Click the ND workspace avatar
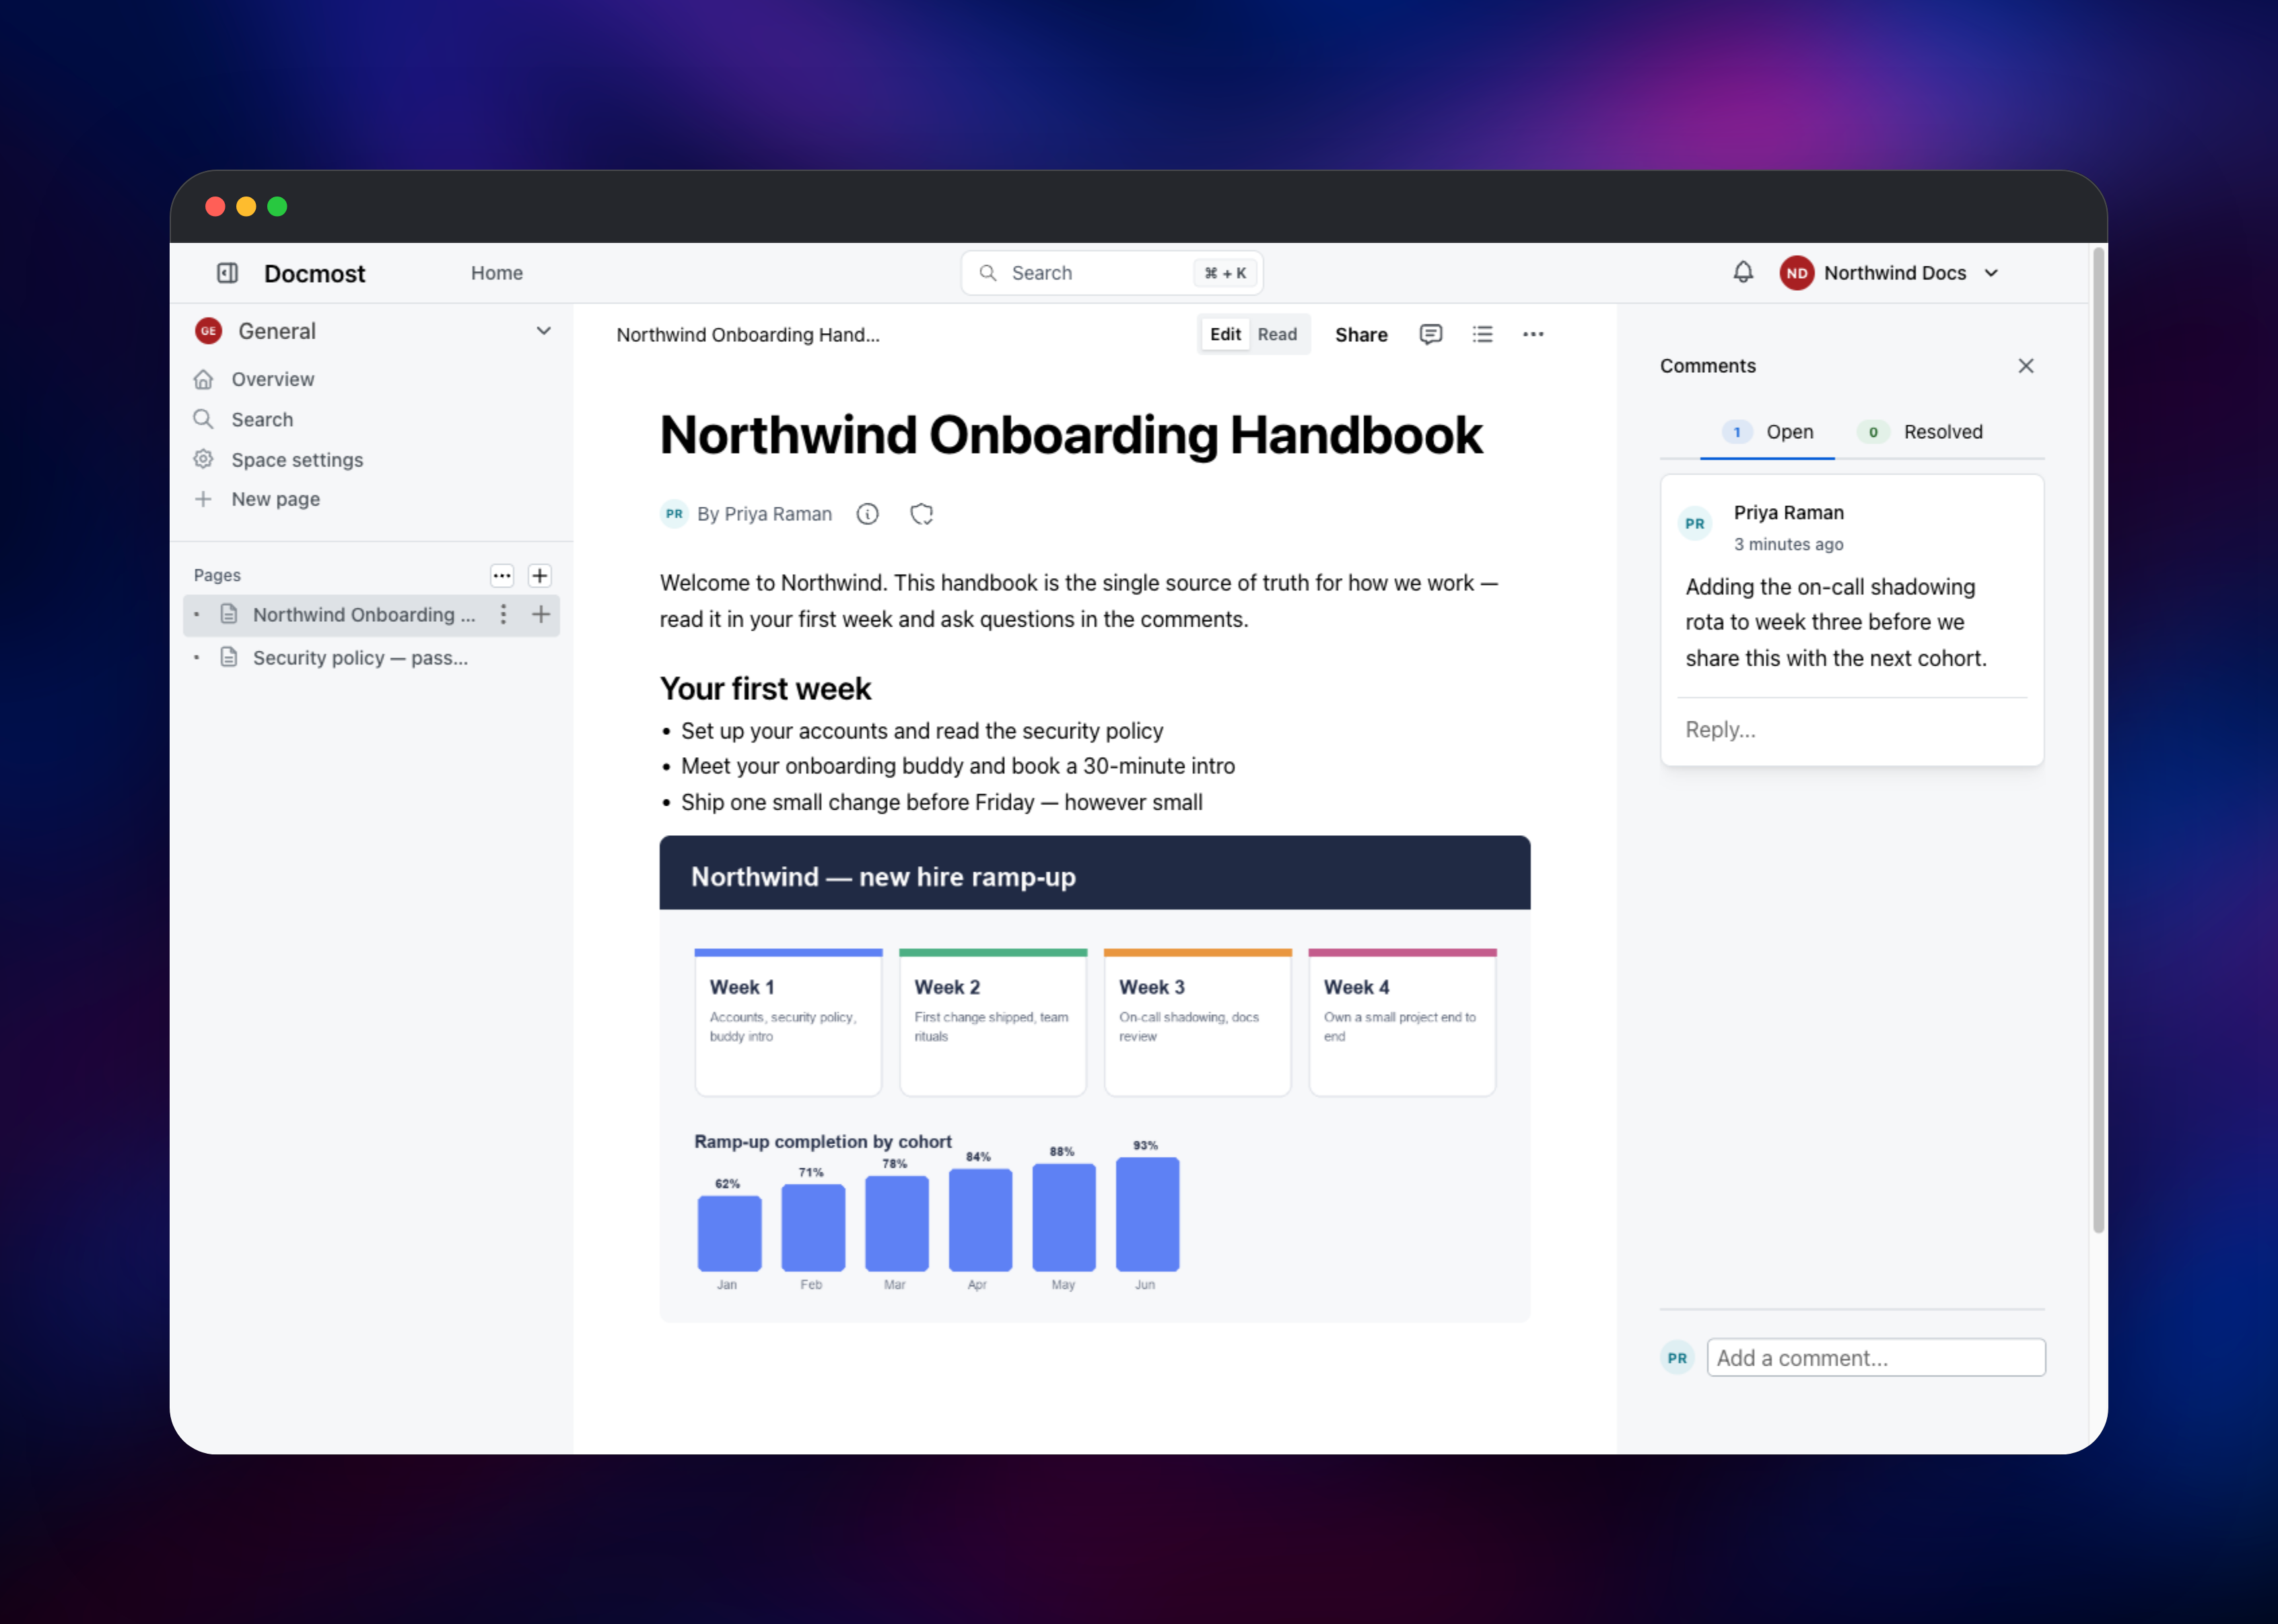 click(x=1797, y=273)
